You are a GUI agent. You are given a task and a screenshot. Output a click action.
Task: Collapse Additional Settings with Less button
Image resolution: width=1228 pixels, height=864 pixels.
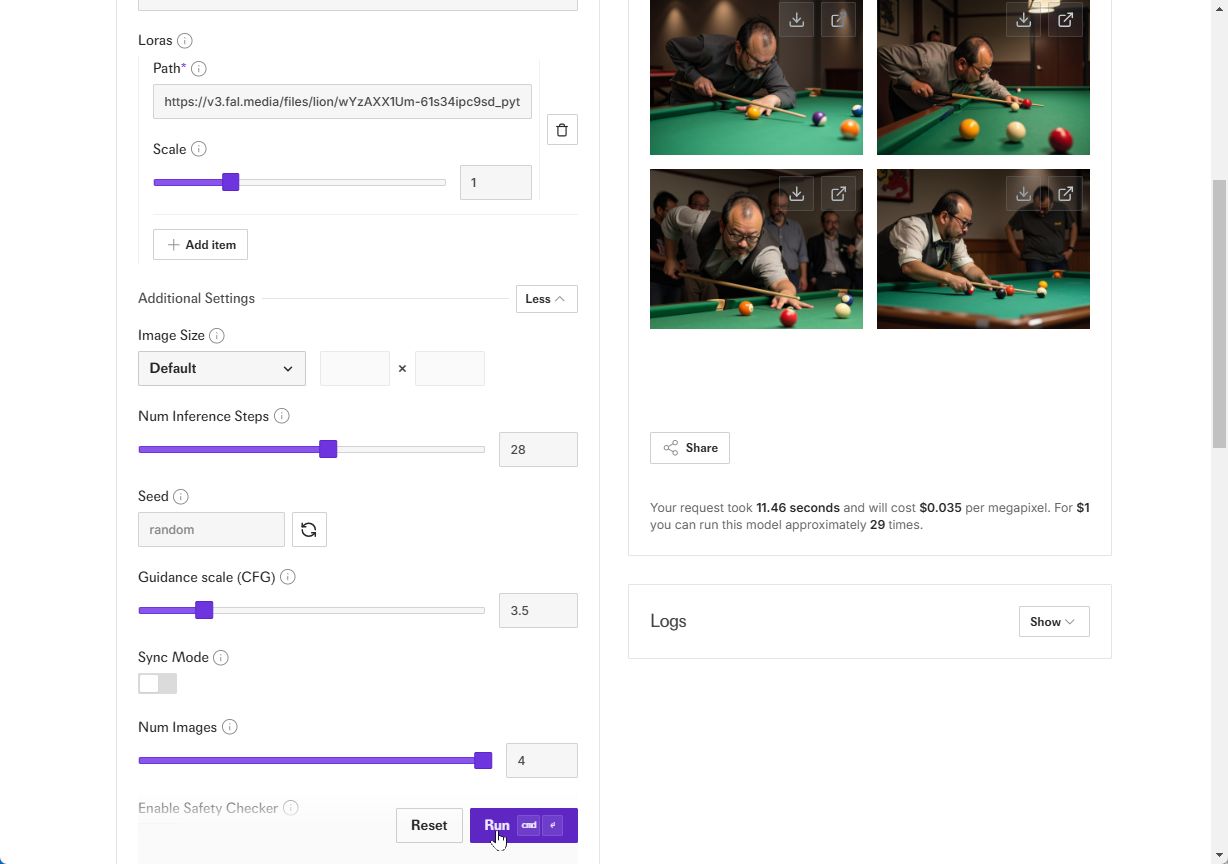click(546, 299)
